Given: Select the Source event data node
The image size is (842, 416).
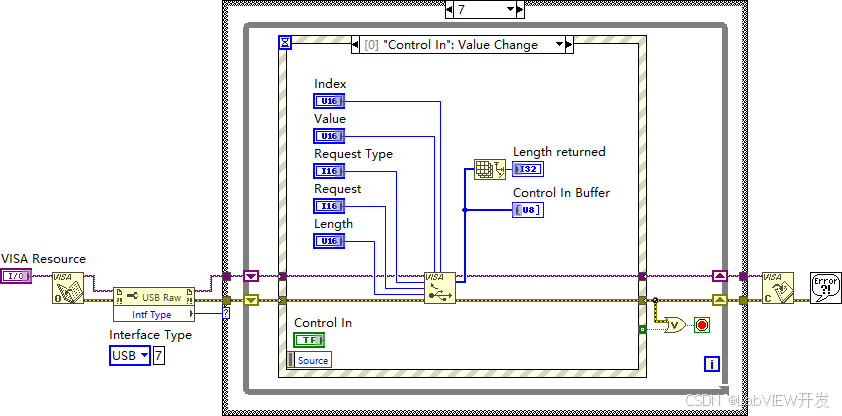Looking at the screenshot, I should (x=309, y=360).
